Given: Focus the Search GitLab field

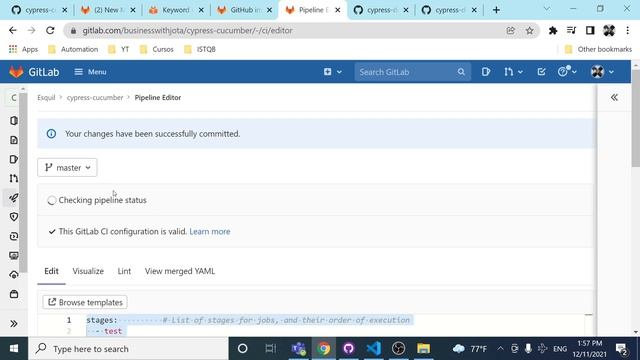Looking at the screenshot, I should point(412,72).
